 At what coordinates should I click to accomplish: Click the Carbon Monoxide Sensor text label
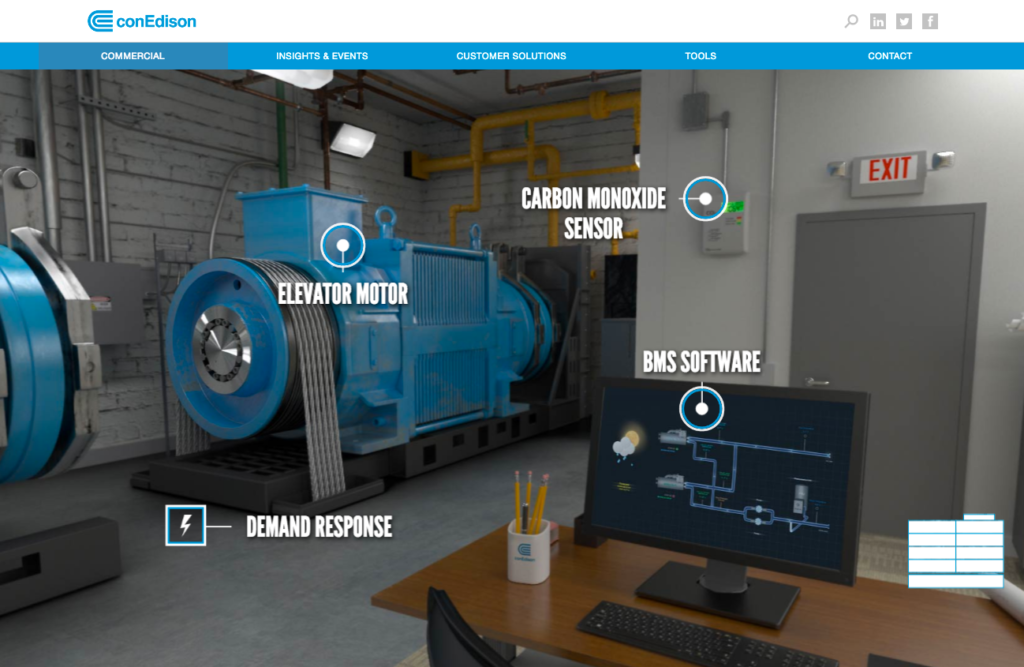593,213
